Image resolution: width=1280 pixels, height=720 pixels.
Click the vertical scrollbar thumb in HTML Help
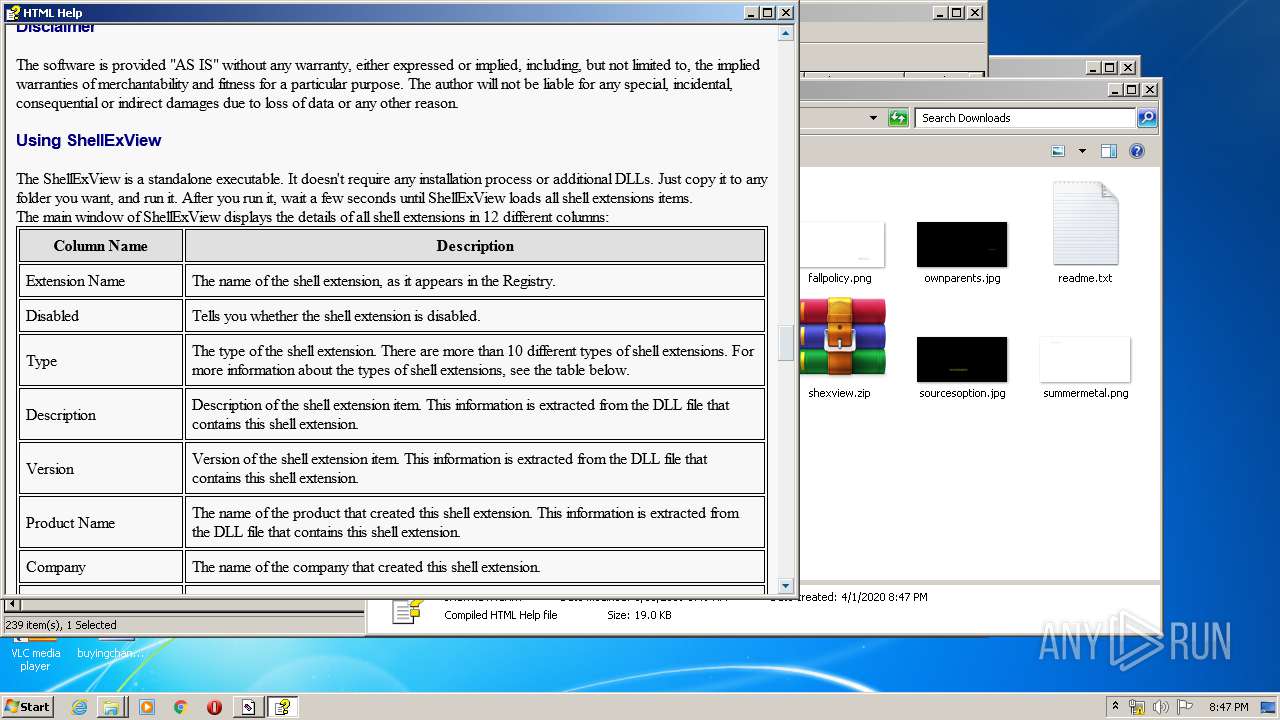click(x=786, y=343)
